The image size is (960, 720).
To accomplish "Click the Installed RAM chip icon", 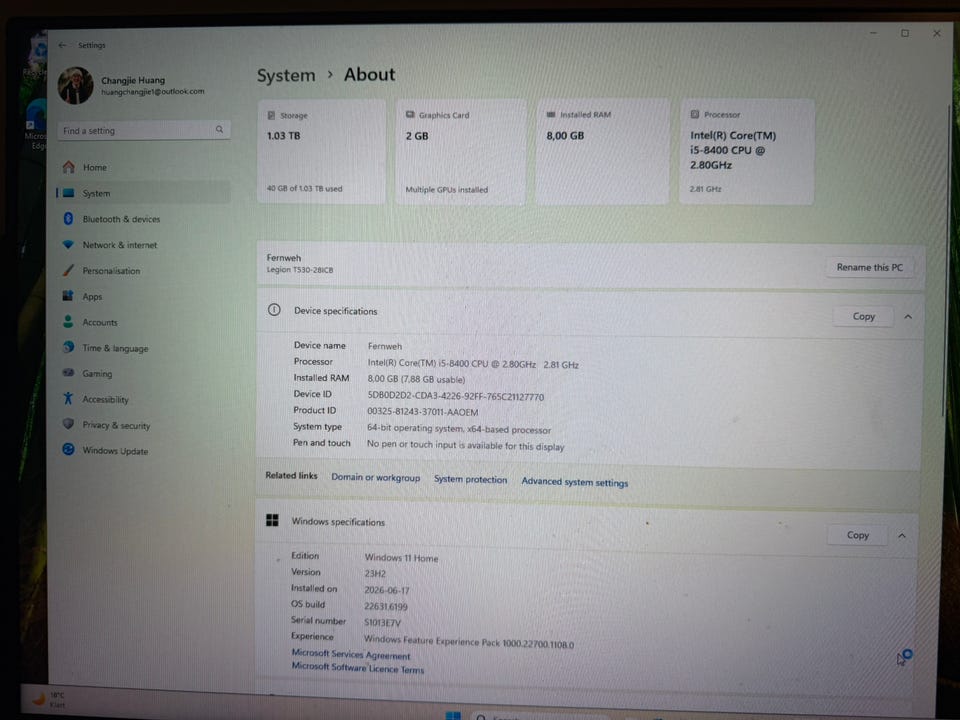I will (x=550, y=114).
